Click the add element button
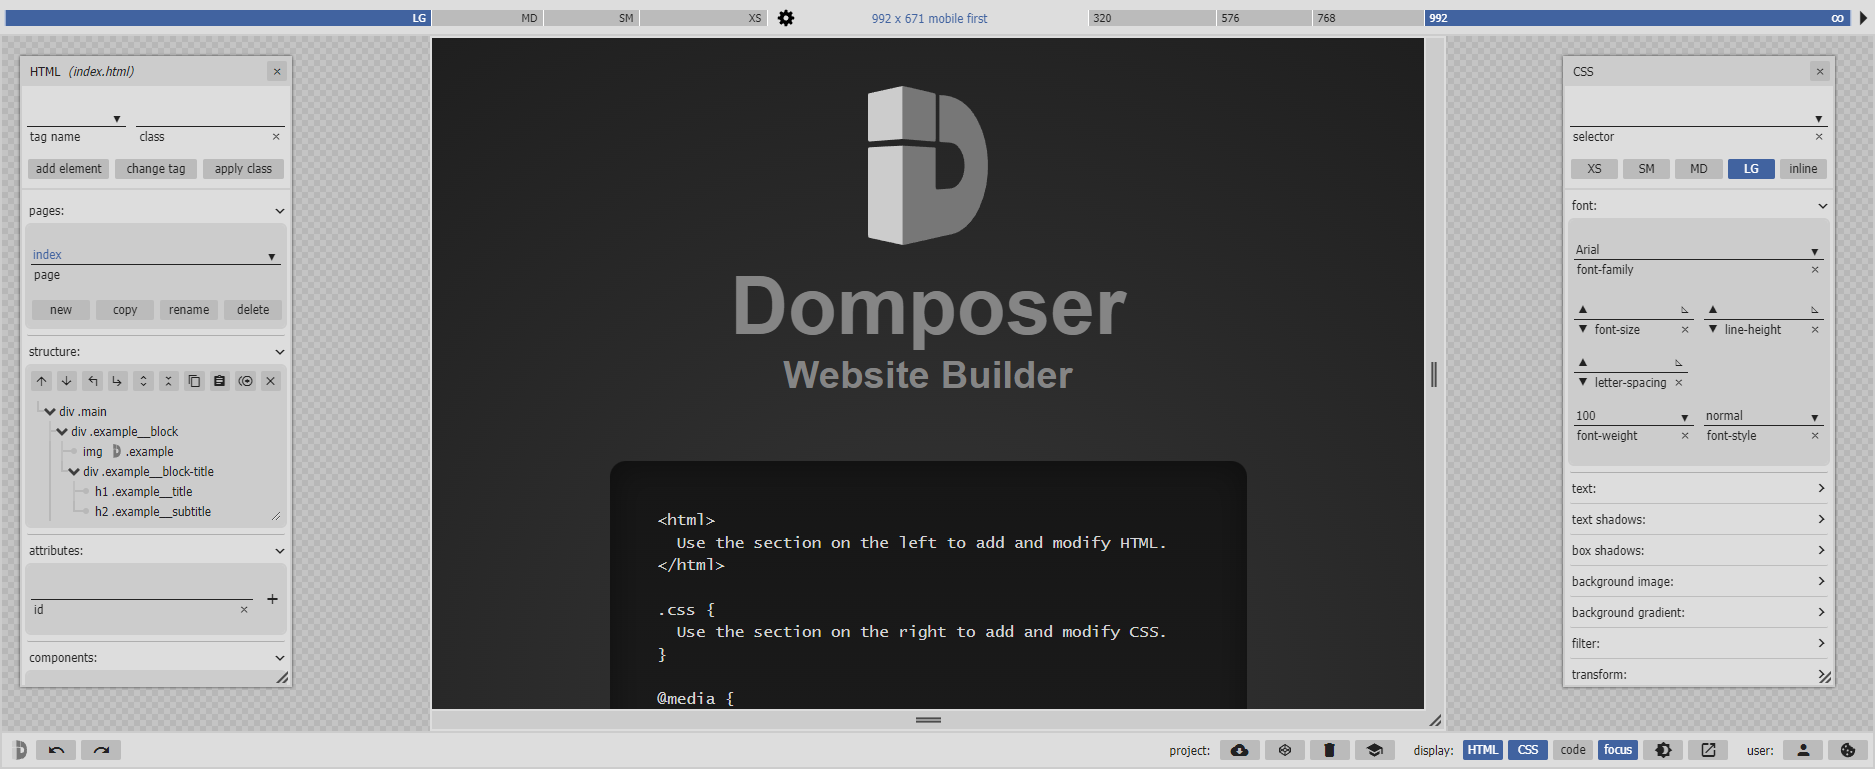Image resolution: width=1875 pixels, height=769 pixels. [x=69, y=169]
